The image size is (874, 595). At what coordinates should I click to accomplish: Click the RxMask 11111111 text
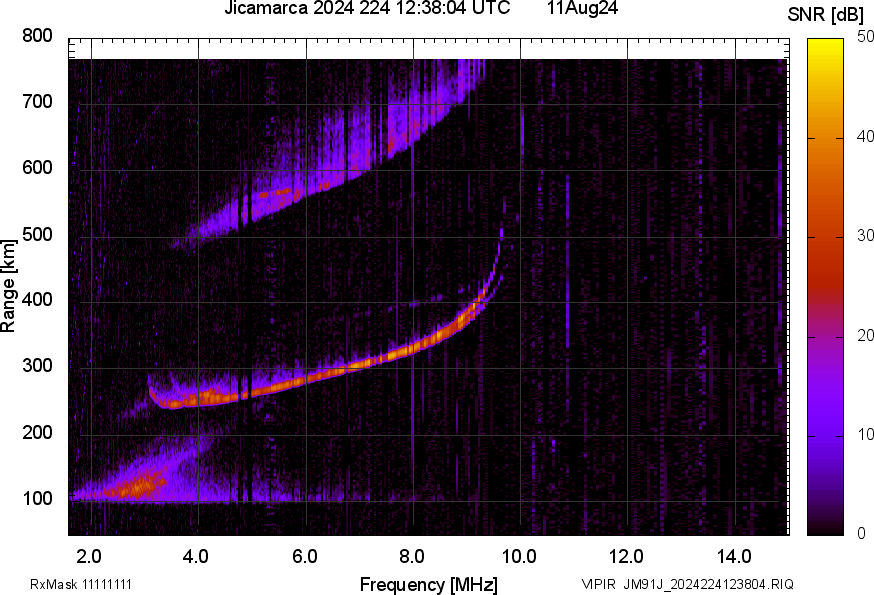81,584
